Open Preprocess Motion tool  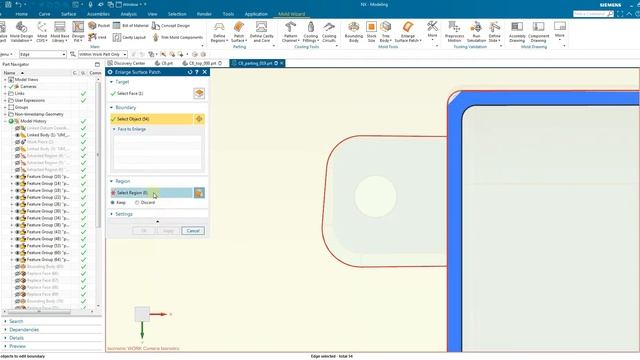pos(454,32)
